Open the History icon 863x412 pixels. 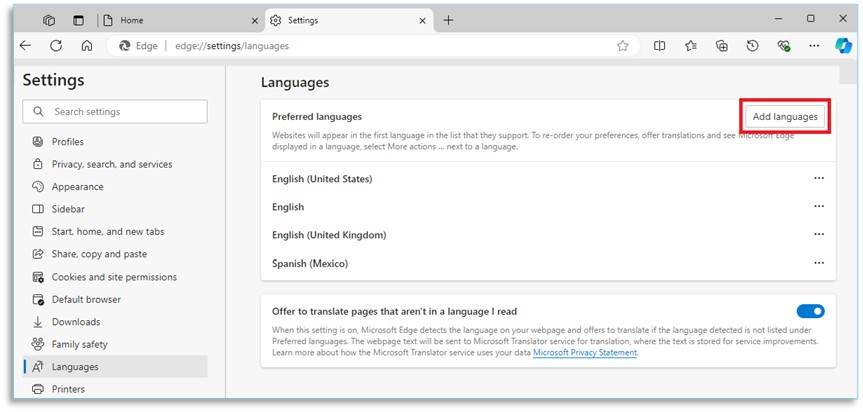click(x=752, y=46)
